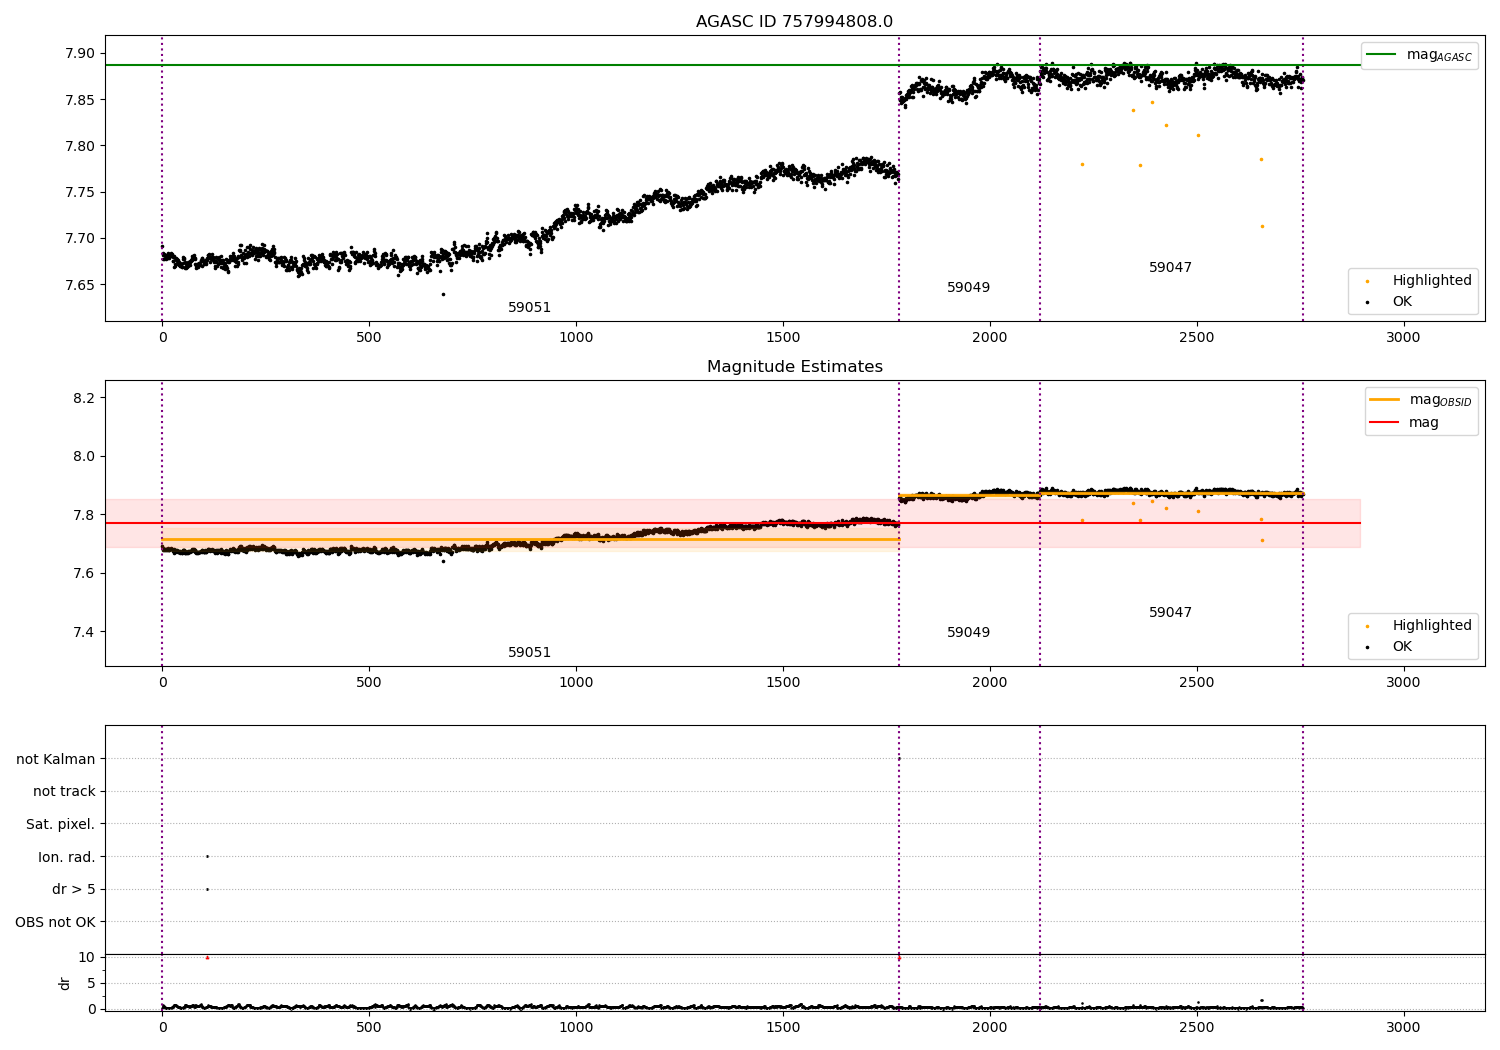This screenshot has height=1050, width=1500.
Task: Click the 7.75 y-axis tick label
Action: 80,193
